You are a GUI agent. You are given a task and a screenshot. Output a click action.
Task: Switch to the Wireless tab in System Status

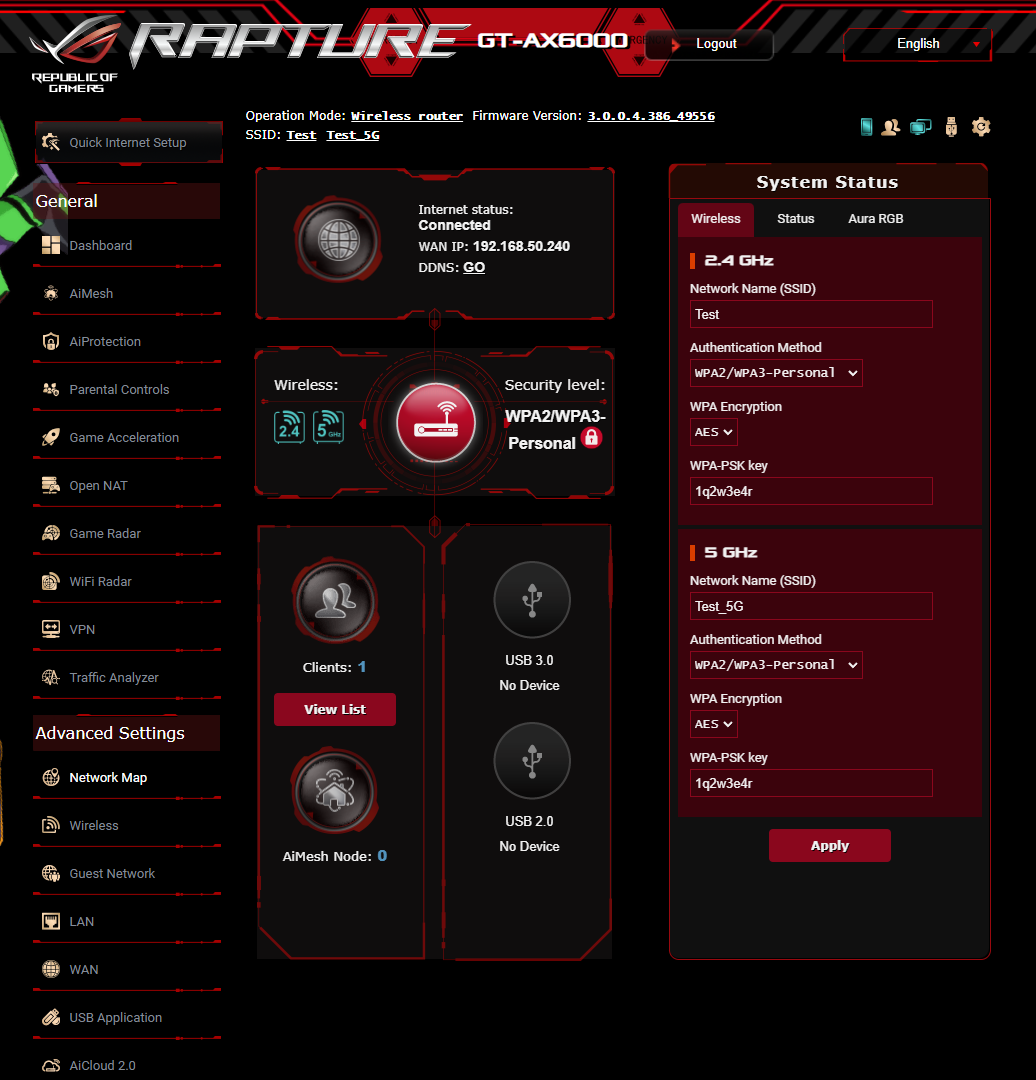click(x=716, y=219)
